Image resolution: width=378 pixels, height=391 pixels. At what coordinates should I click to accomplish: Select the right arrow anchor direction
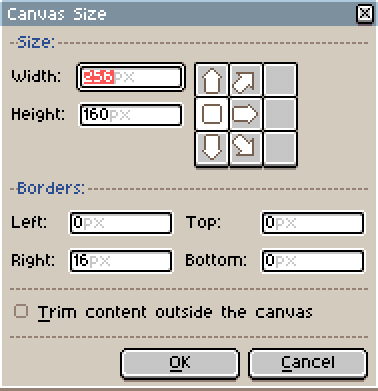(246, 114)
